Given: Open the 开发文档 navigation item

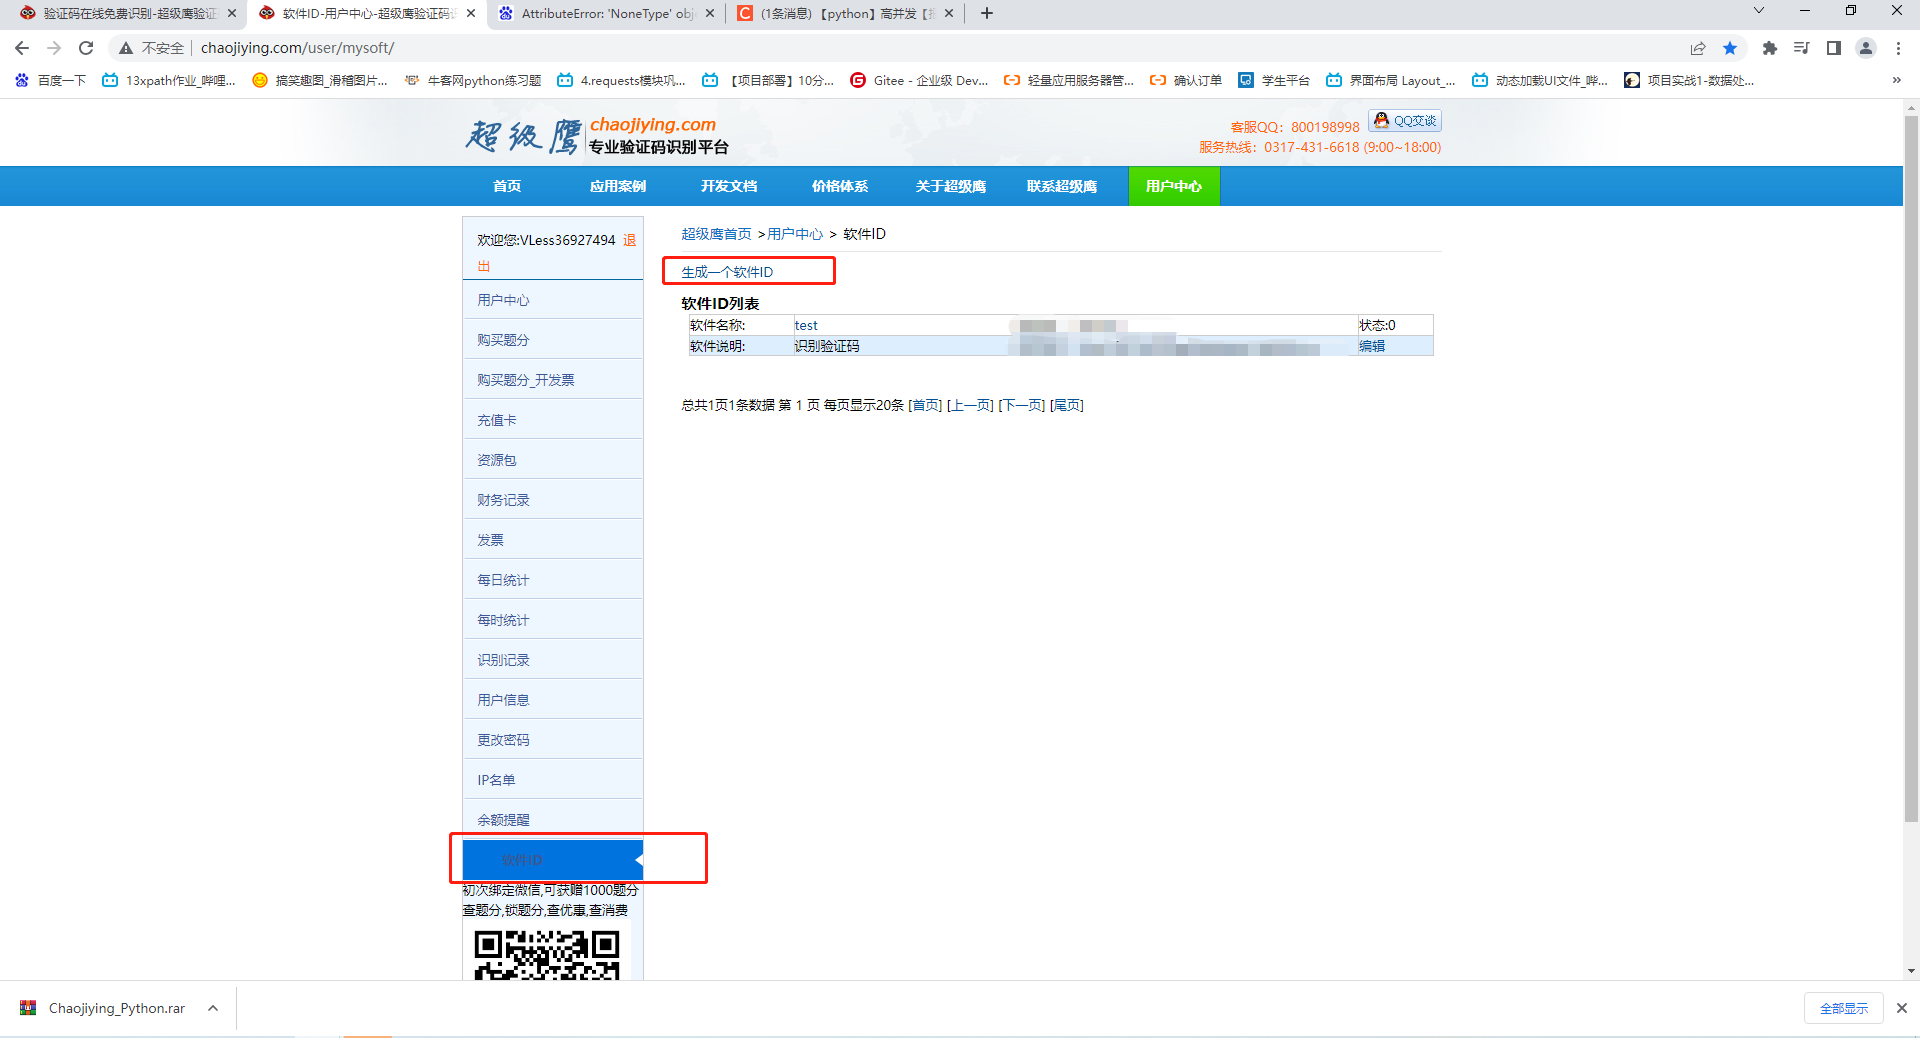Looking at the screenshot, I should point(729,186).
